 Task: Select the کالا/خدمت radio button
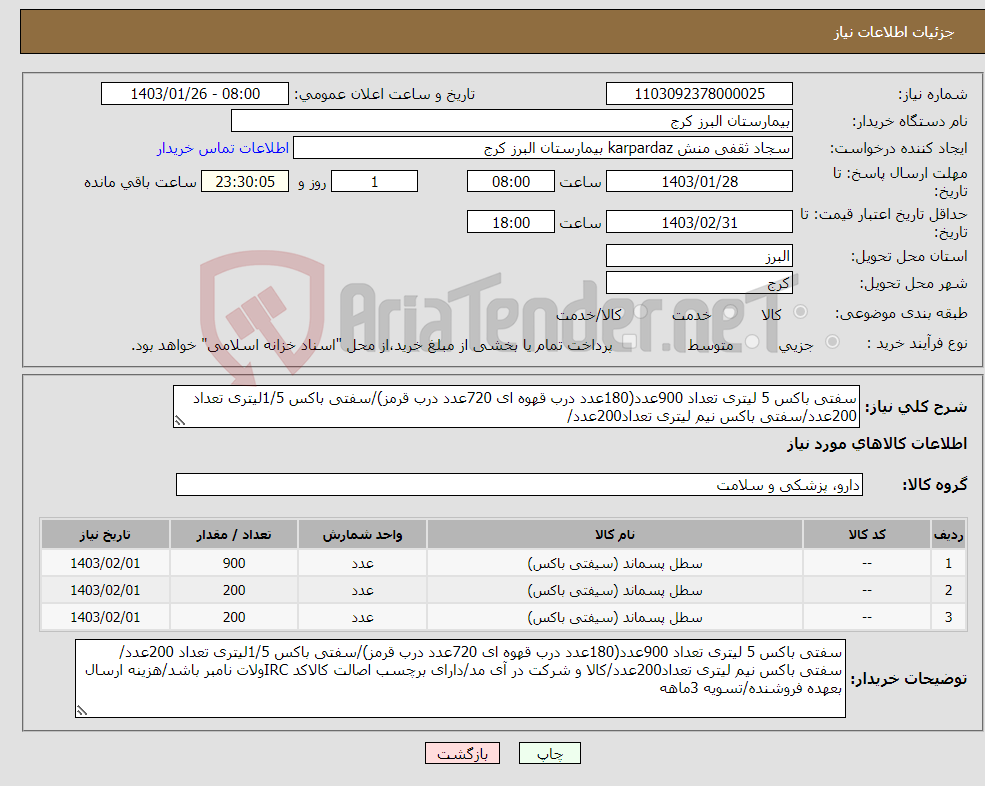(x=640, y=312)
